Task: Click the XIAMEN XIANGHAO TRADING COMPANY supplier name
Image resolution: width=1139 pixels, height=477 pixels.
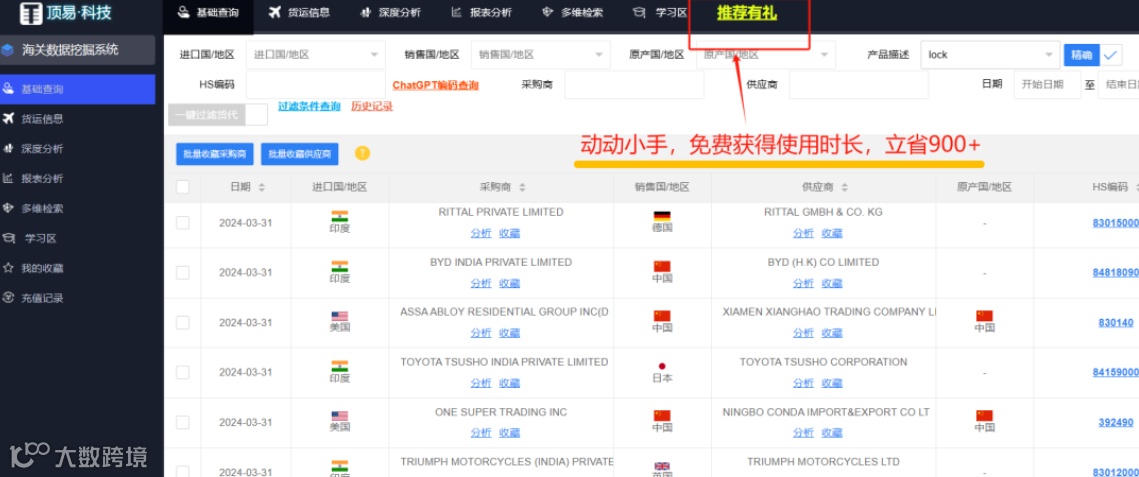Action: [x=830, y=311]
